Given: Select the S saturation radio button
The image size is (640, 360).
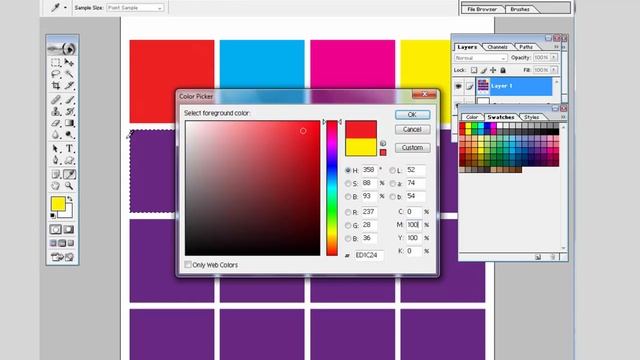Looking at the screenshot, I should click(348, 184).
